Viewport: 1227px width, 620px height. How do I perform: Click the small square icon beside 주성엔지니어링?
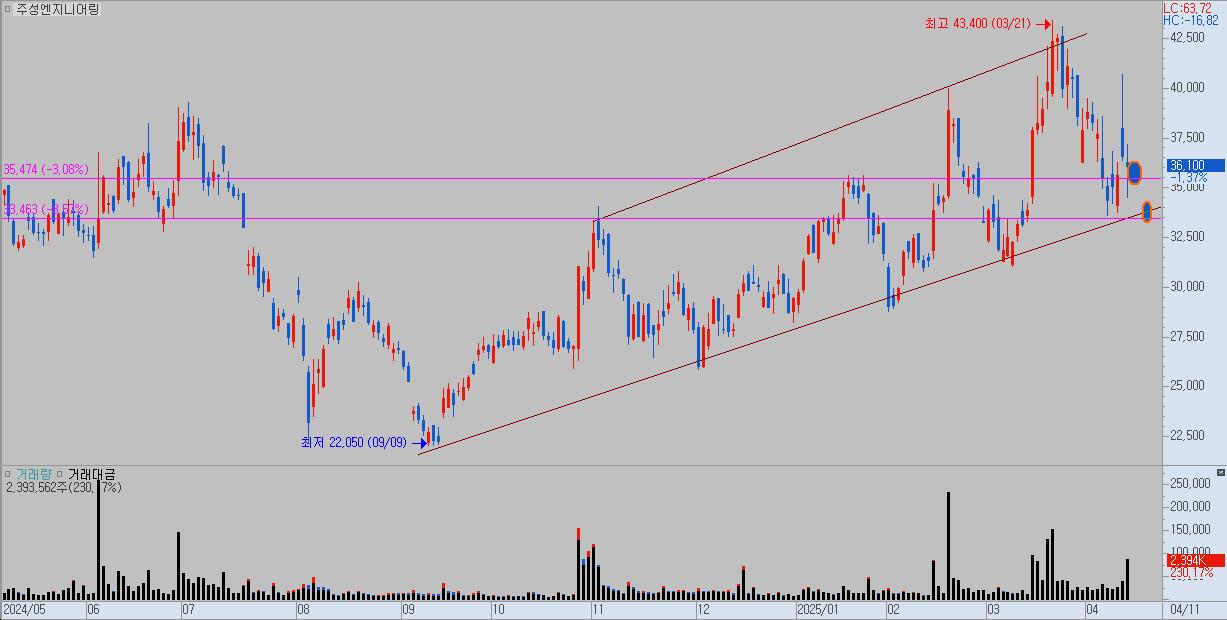[8, 9]
